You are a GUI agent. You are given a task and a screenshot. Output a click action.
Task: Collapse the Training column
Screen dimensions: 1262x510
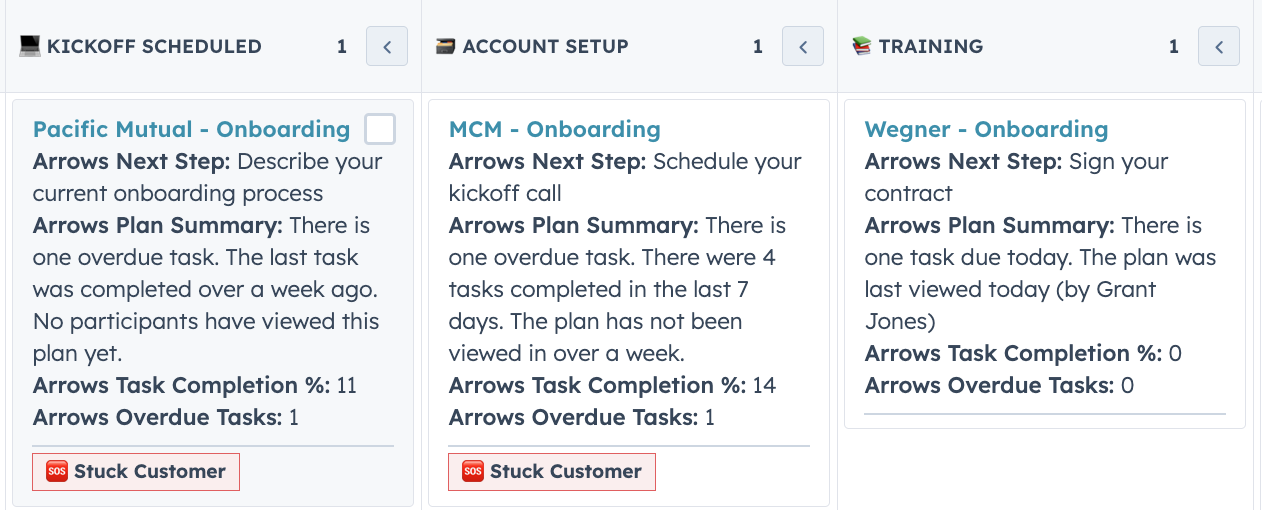[x=1219, y=46]
